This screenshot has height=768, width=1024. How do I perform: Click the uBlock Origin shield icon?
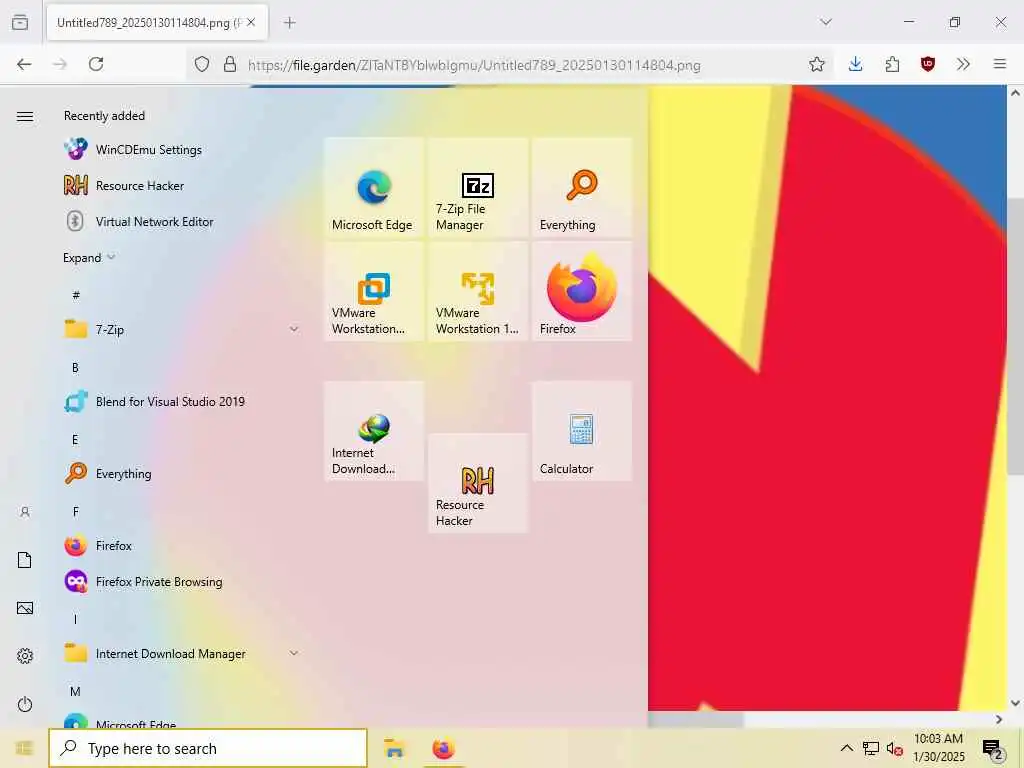click(927, 64)
